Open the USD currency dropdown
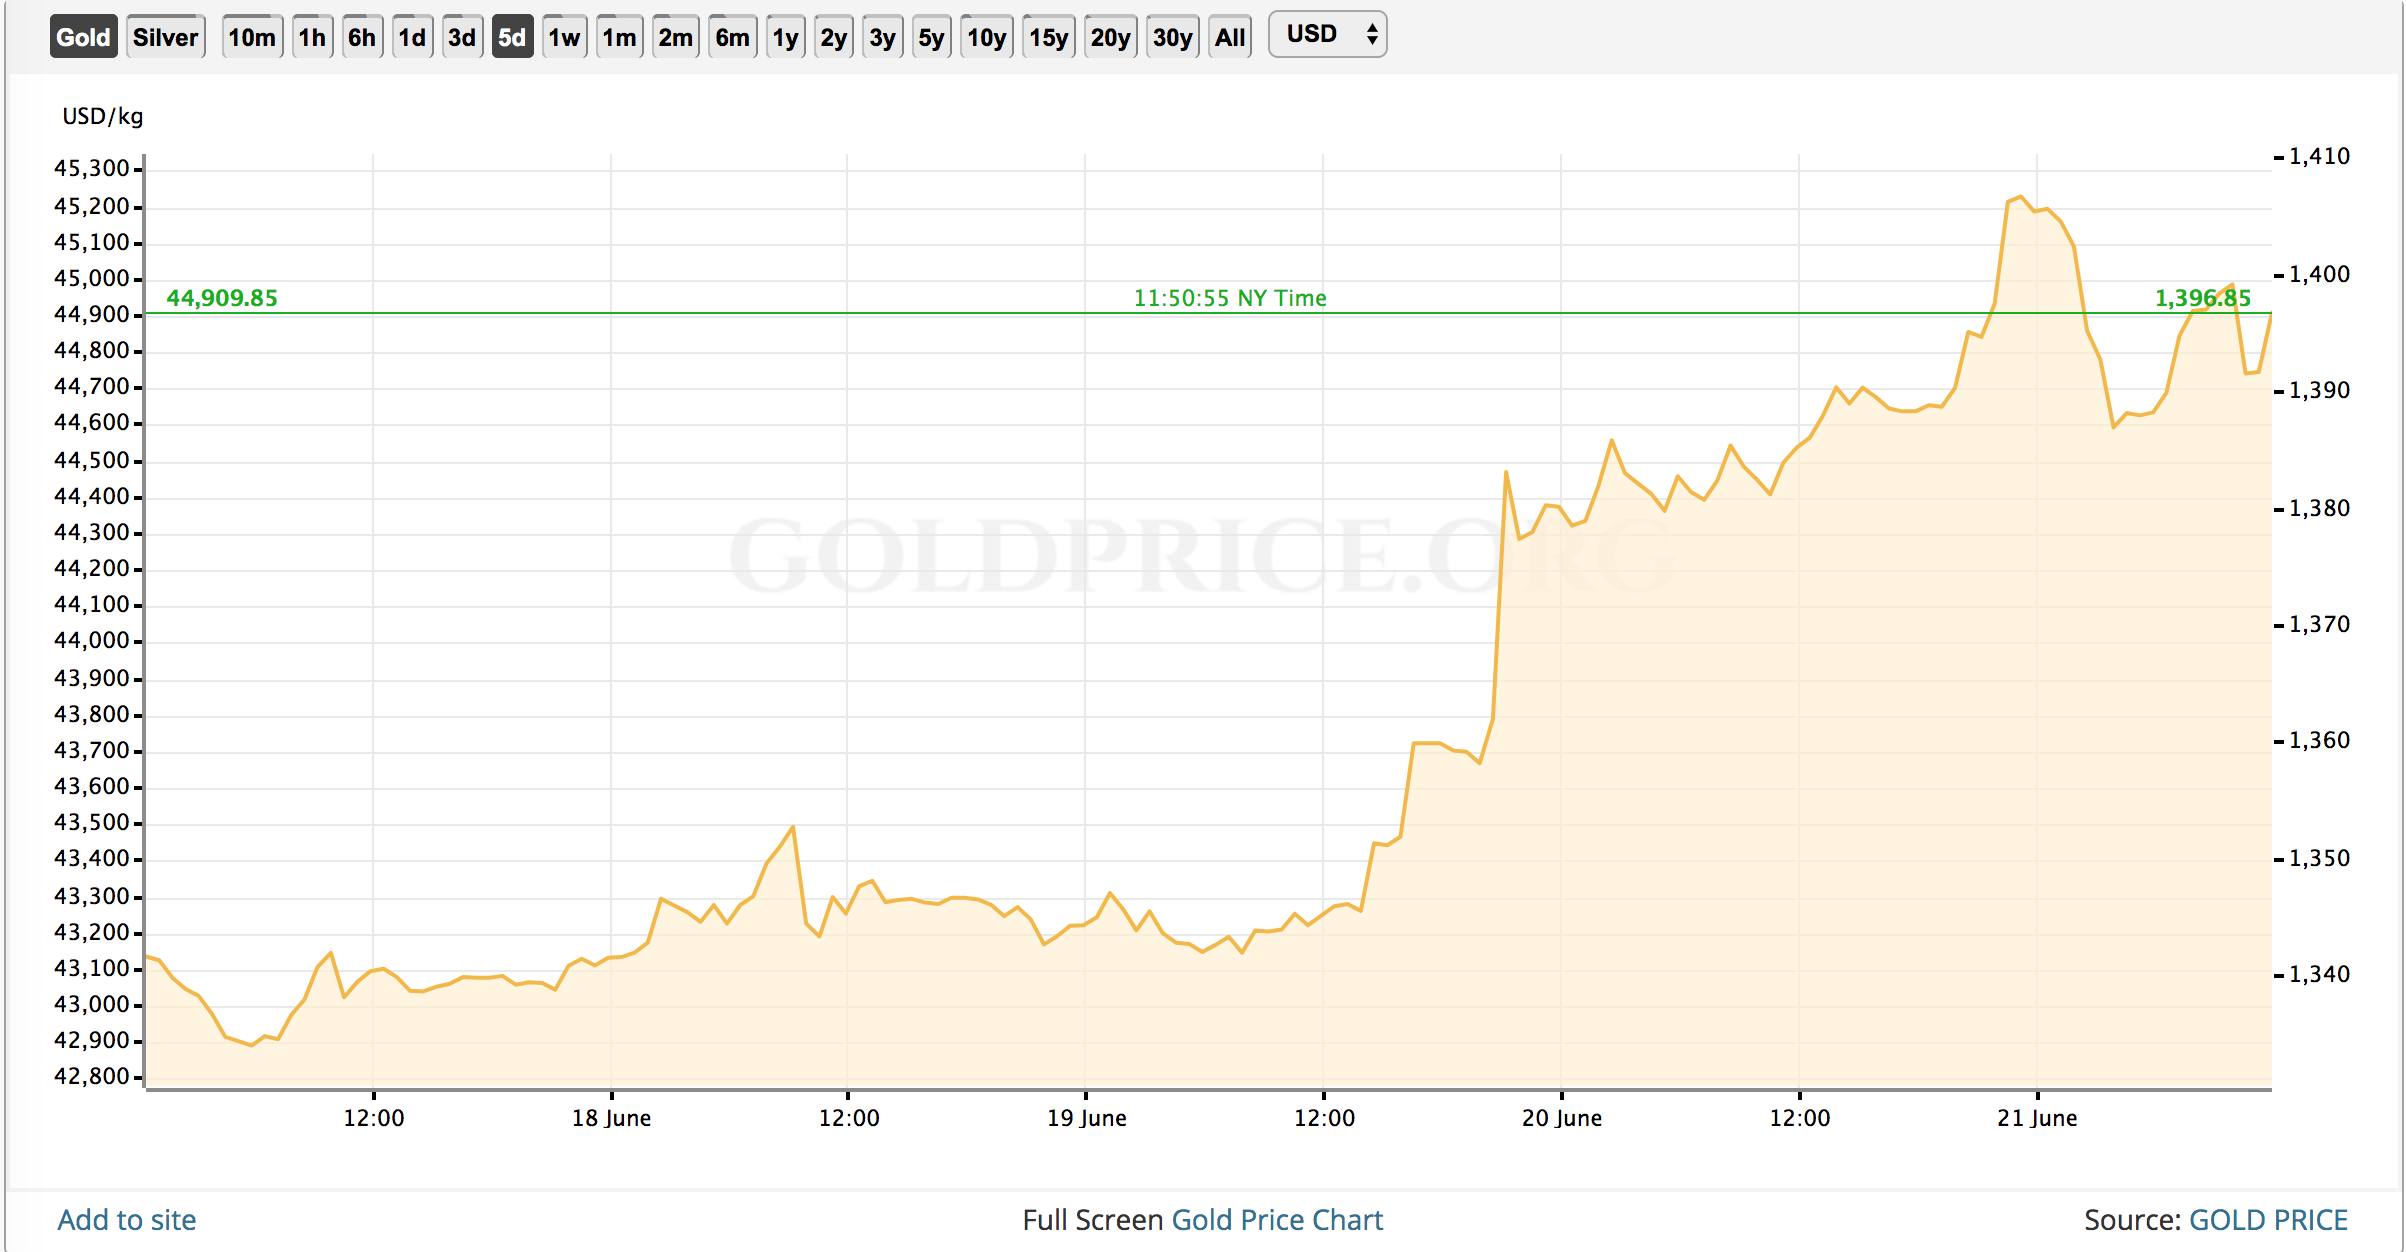The height and width of the screenshot is (1252, 2406). click(1327, 34)
